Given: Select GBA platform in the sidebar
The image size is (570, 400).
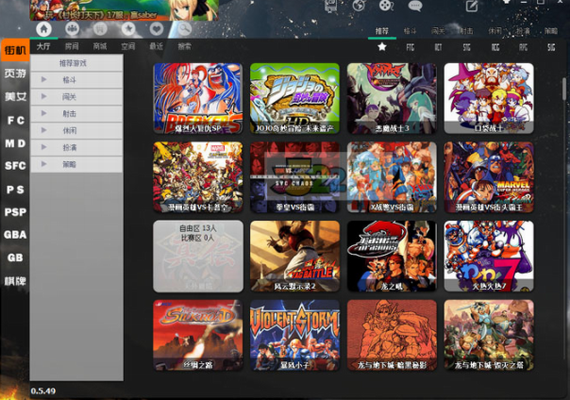Looking at the screenshot, I should click(x=15, y=235).
